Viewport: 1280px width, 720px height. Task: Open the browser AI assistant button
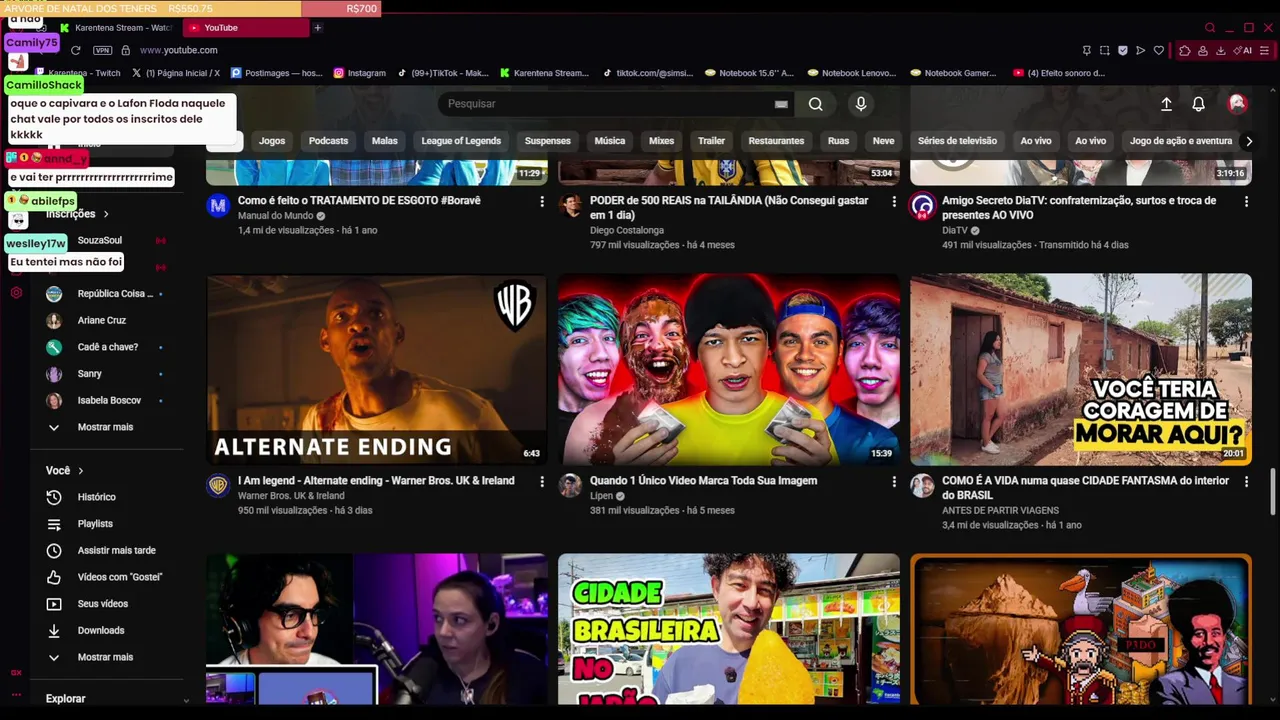pyautogui.click(x=1243, y=50)
